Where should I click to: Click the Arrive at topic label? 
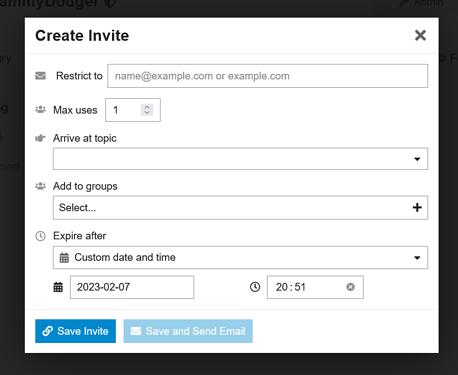coord(85,138)
